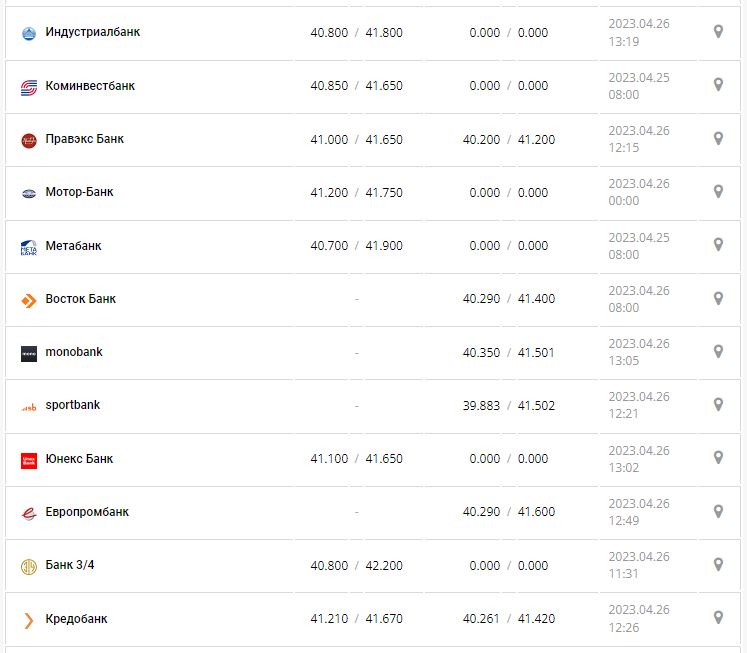Screen dimensions: 747x653
Task: Click the Банк 3/4 round logo
Action: pos(28,566)
